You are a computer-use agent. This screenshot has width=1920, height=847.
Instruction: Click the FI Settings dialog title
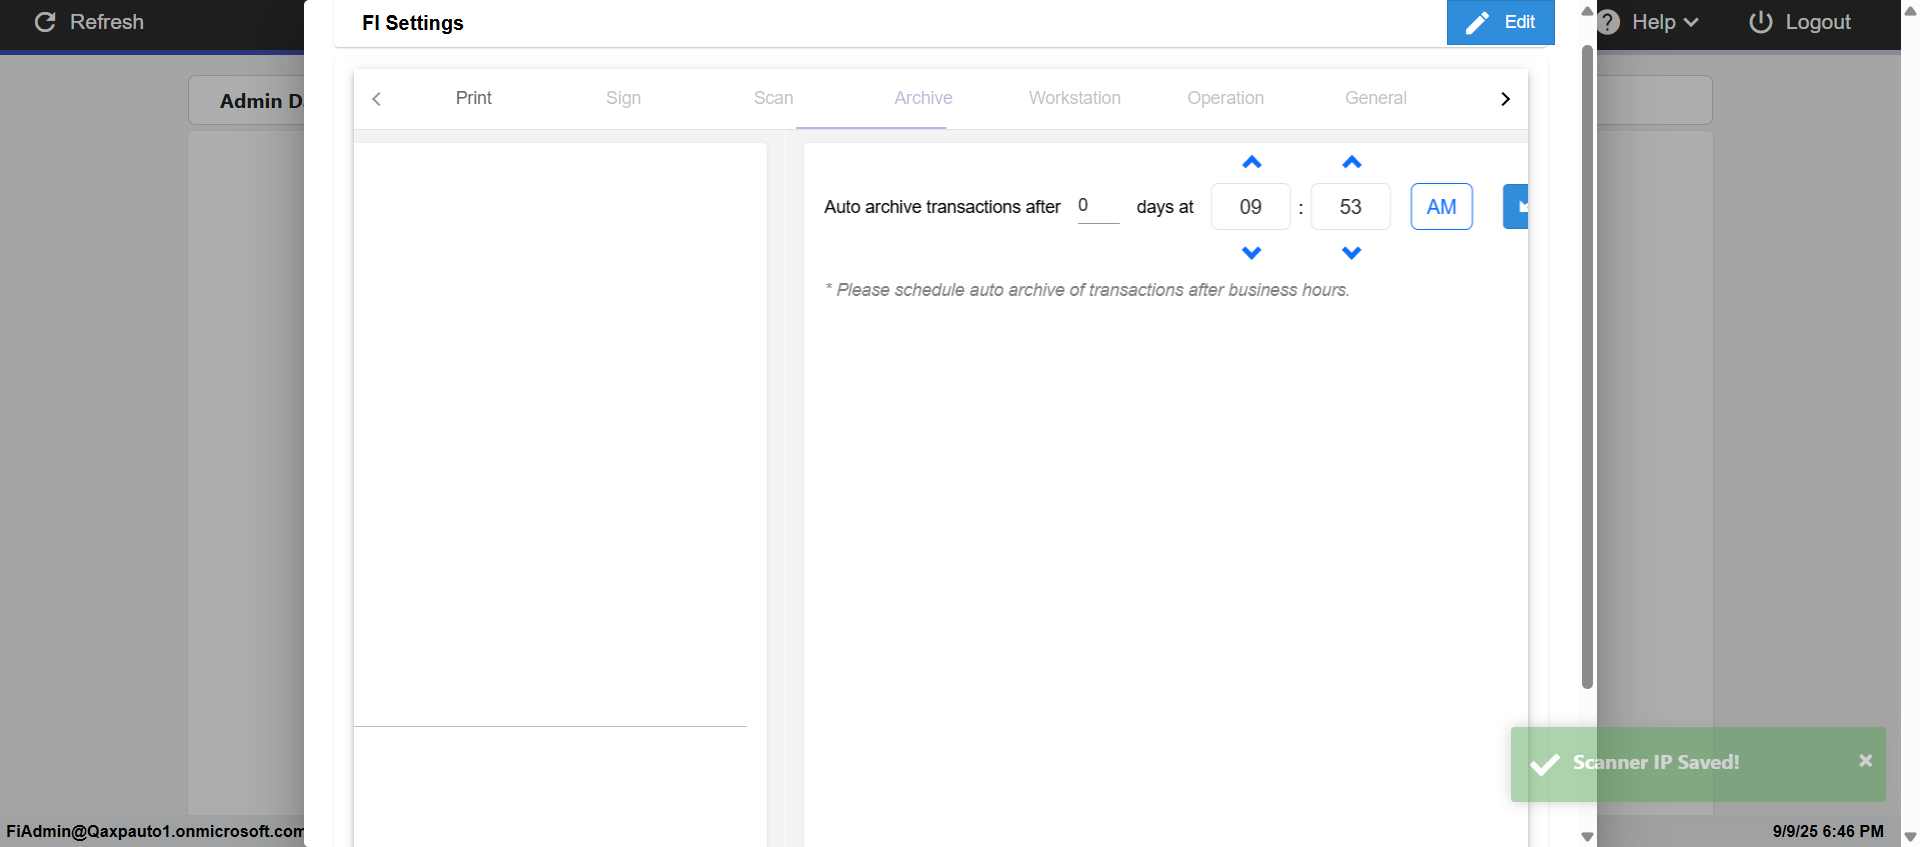(x=413, y=23)
